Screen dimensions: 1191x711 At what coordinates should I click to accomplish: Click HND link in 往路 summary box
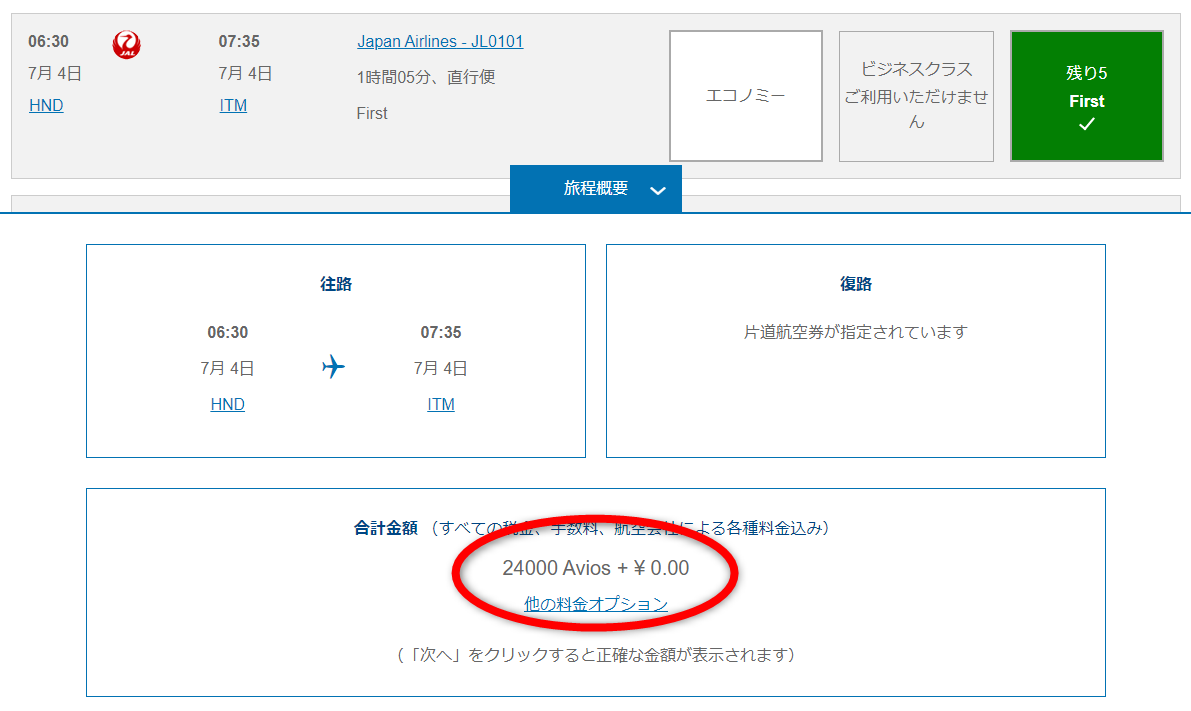click(x=228, y=404)
